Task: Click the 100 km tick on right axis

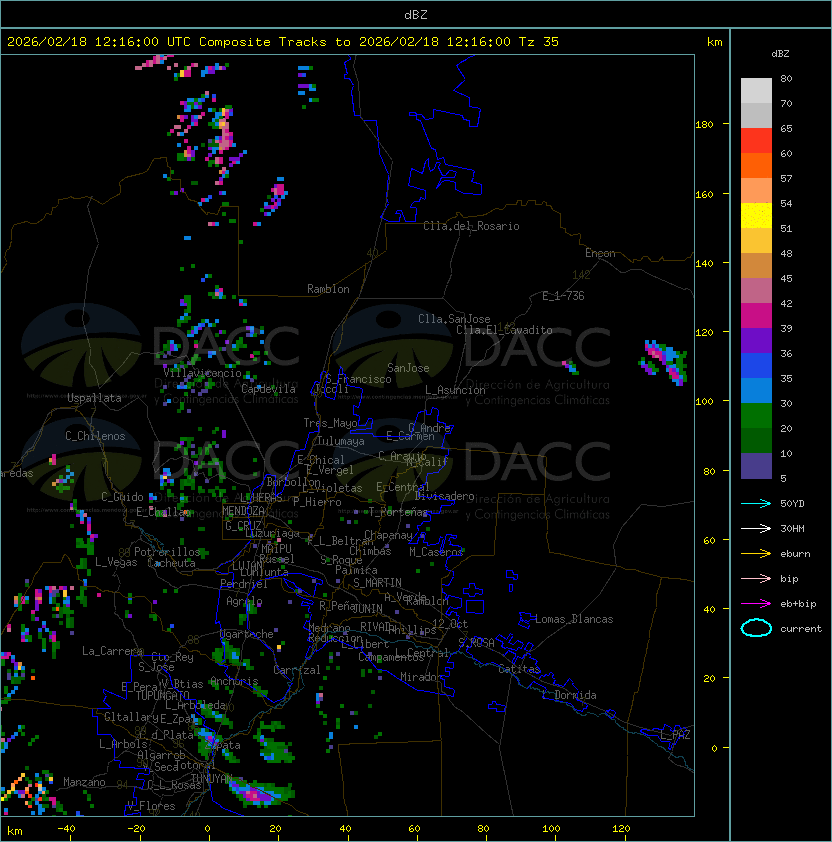Action: coord(704,402)
